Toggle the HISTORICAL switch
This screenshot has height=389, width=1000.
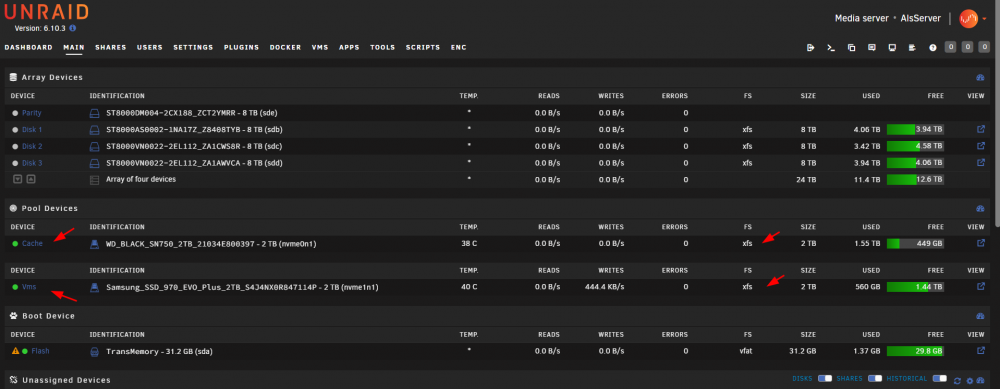tap(939, 378)
